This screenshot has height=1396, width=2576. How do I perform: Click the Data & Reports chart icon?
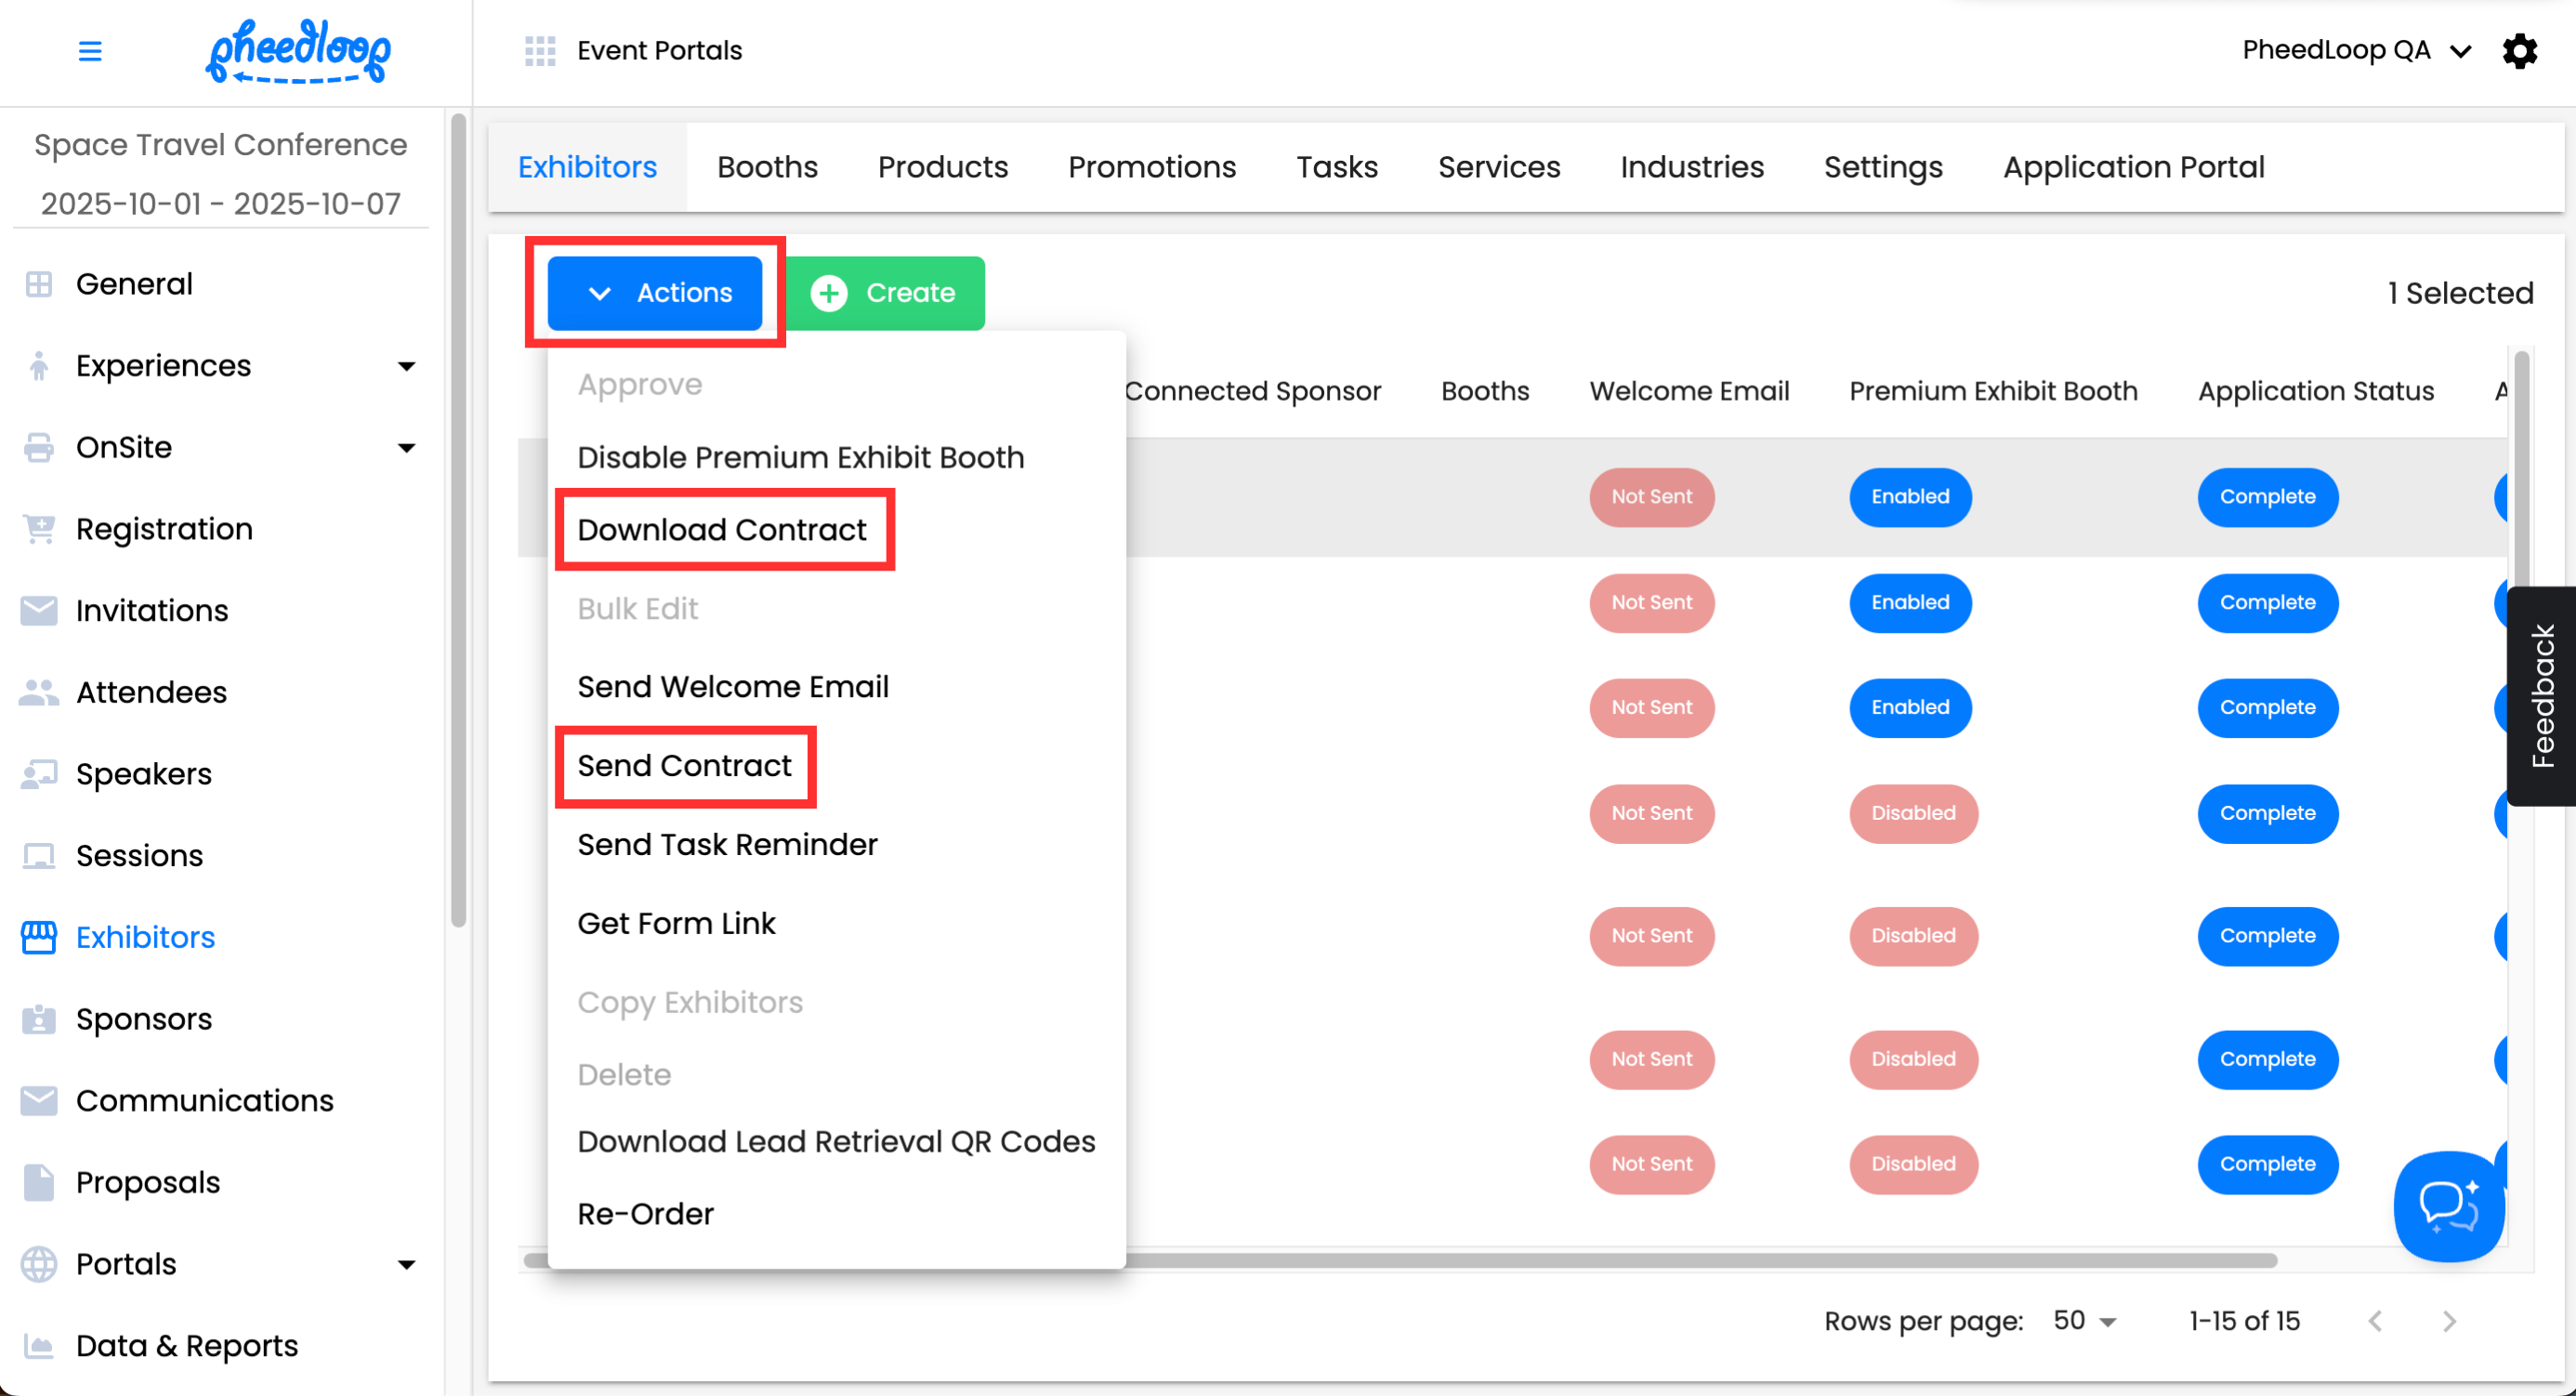point(39,1345)
